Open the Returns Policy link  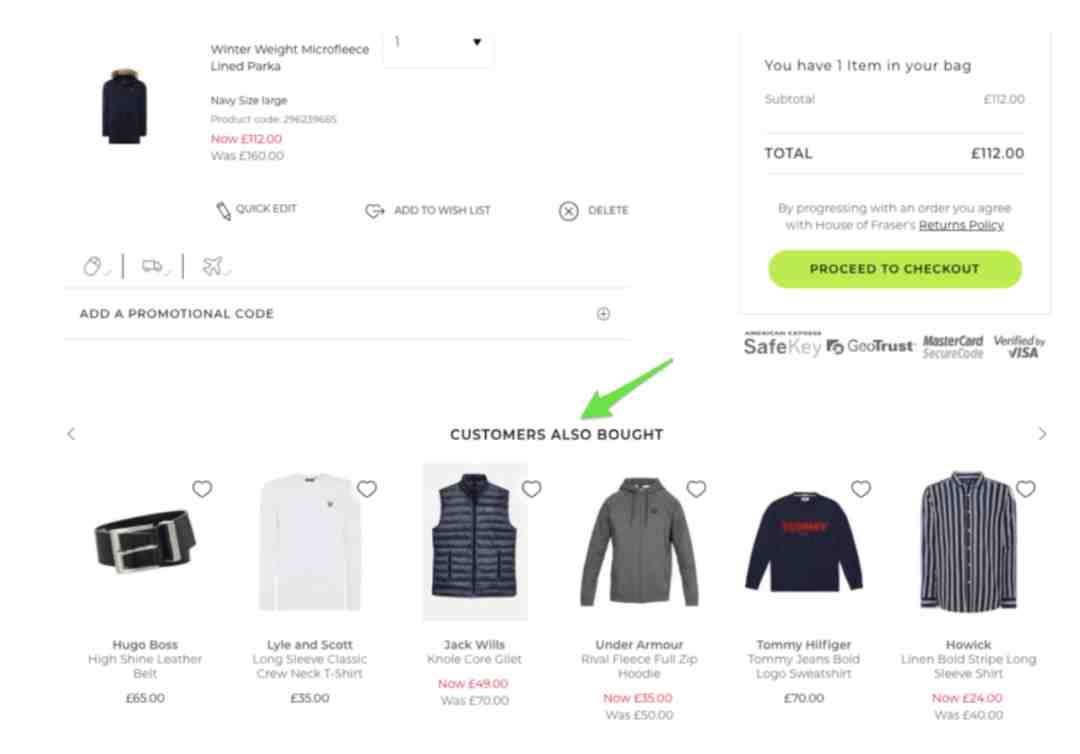[x=961, y=225]
